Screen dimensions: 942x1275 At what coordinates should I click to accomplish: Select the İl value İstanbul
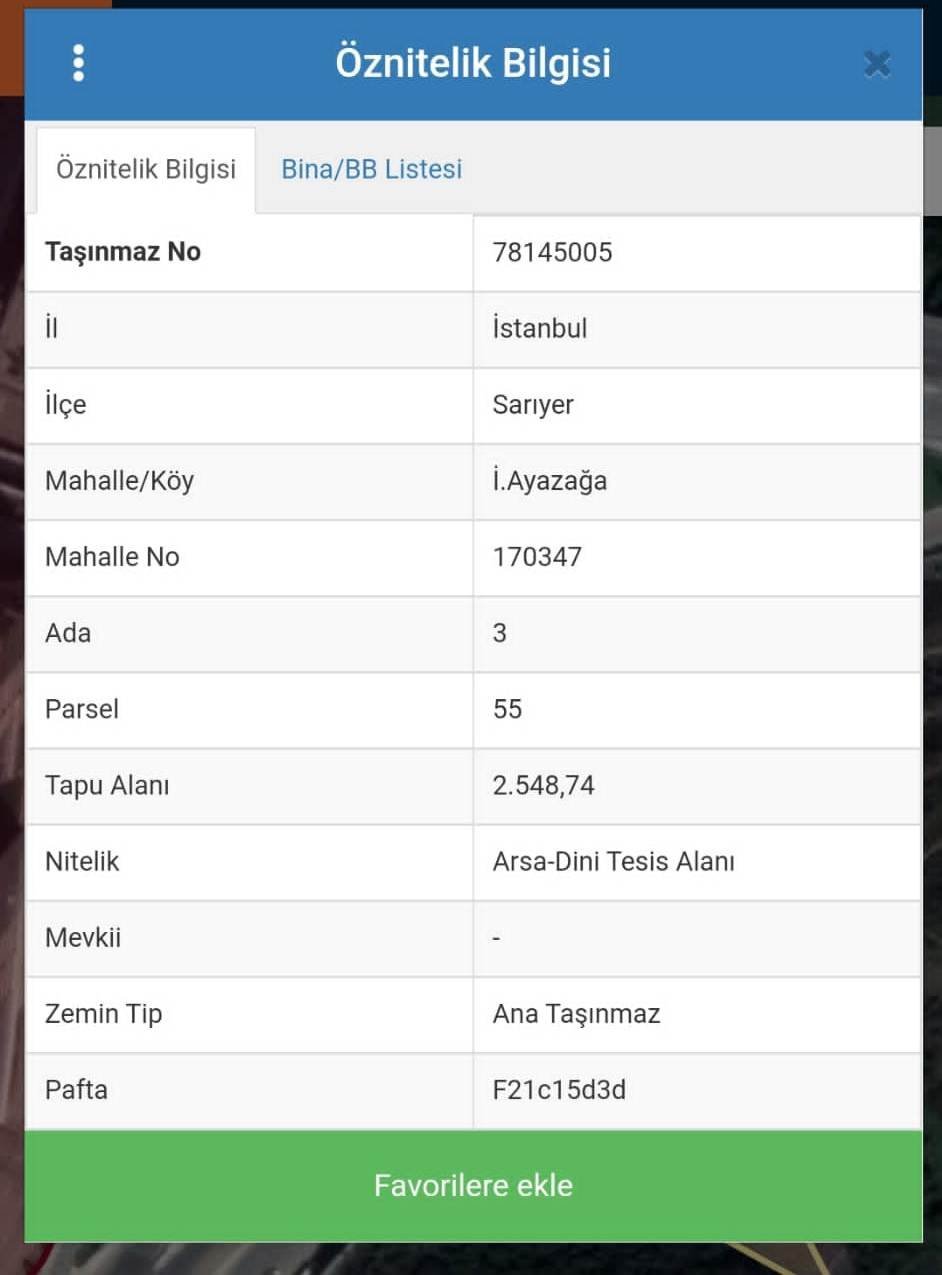(x=540, y=328)
